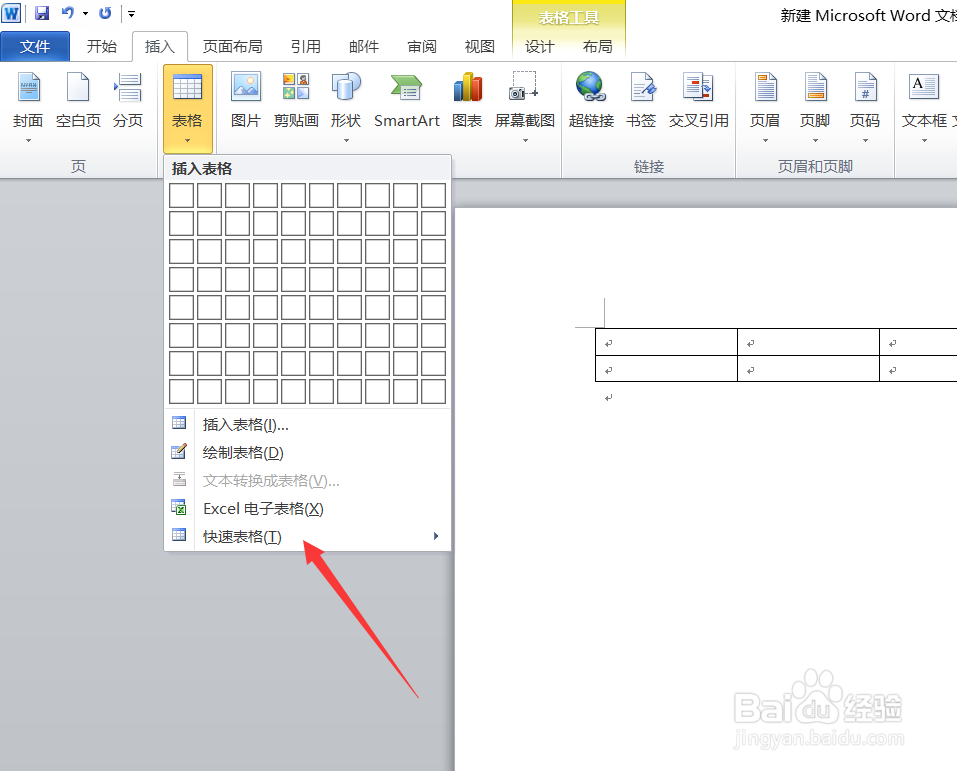Choose 插入表格(I)... from the menu
The height and width of the screenshot is (771, 957).
(308, 424)
